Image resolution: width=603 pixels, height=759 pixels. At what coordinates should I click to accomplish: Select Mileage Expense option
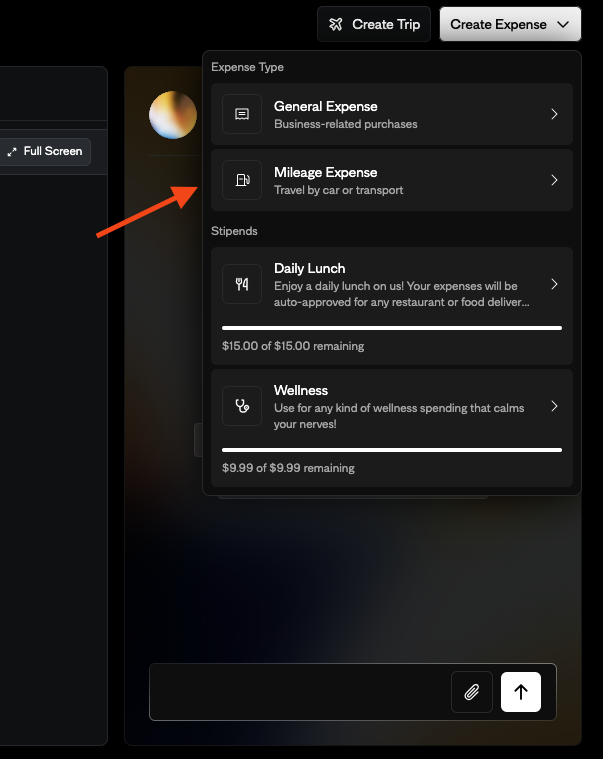pos(392,180)
